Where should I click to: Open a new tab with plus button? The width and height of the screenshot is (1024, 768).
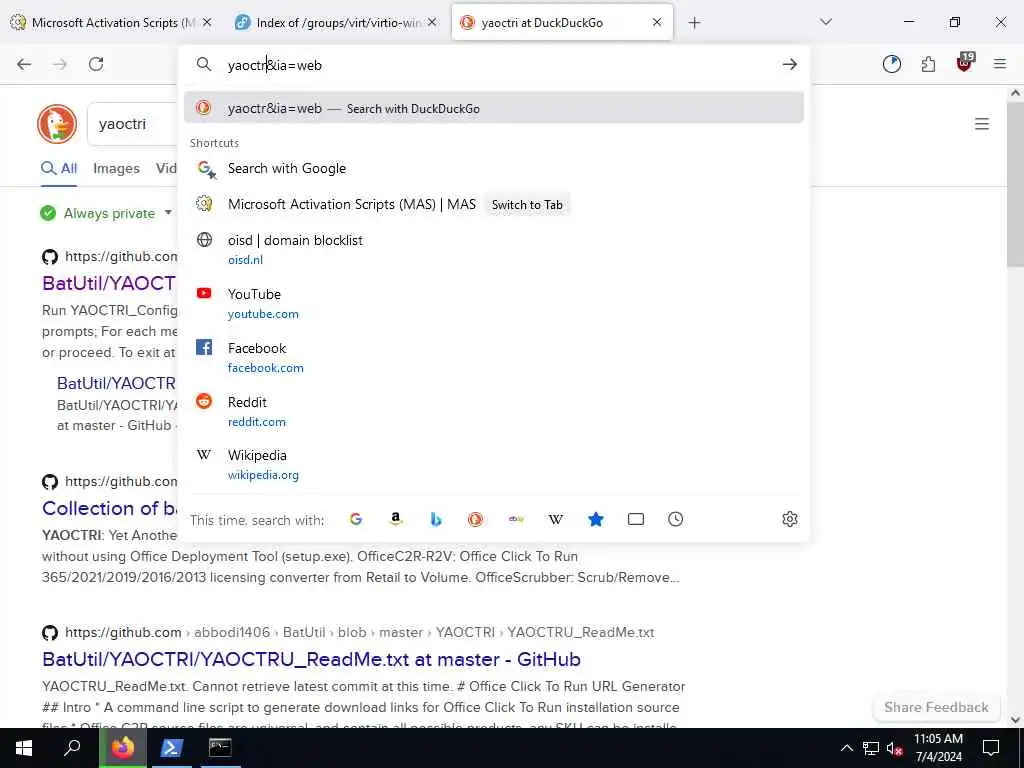click(x=694, y=22)
